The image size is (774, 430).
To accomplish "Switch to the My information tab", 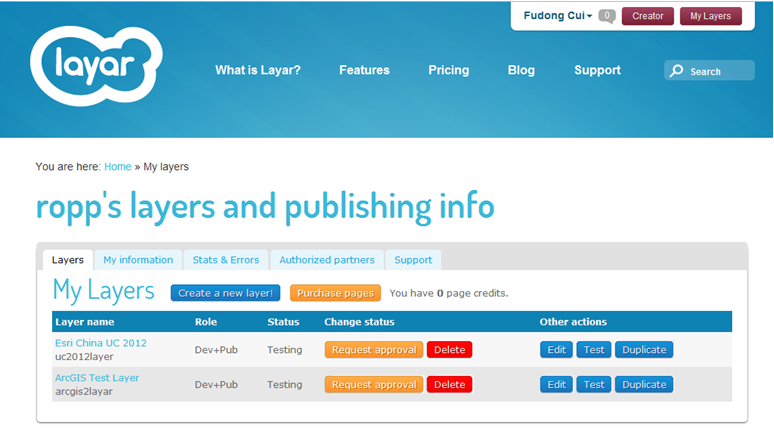I will (138, 260).
